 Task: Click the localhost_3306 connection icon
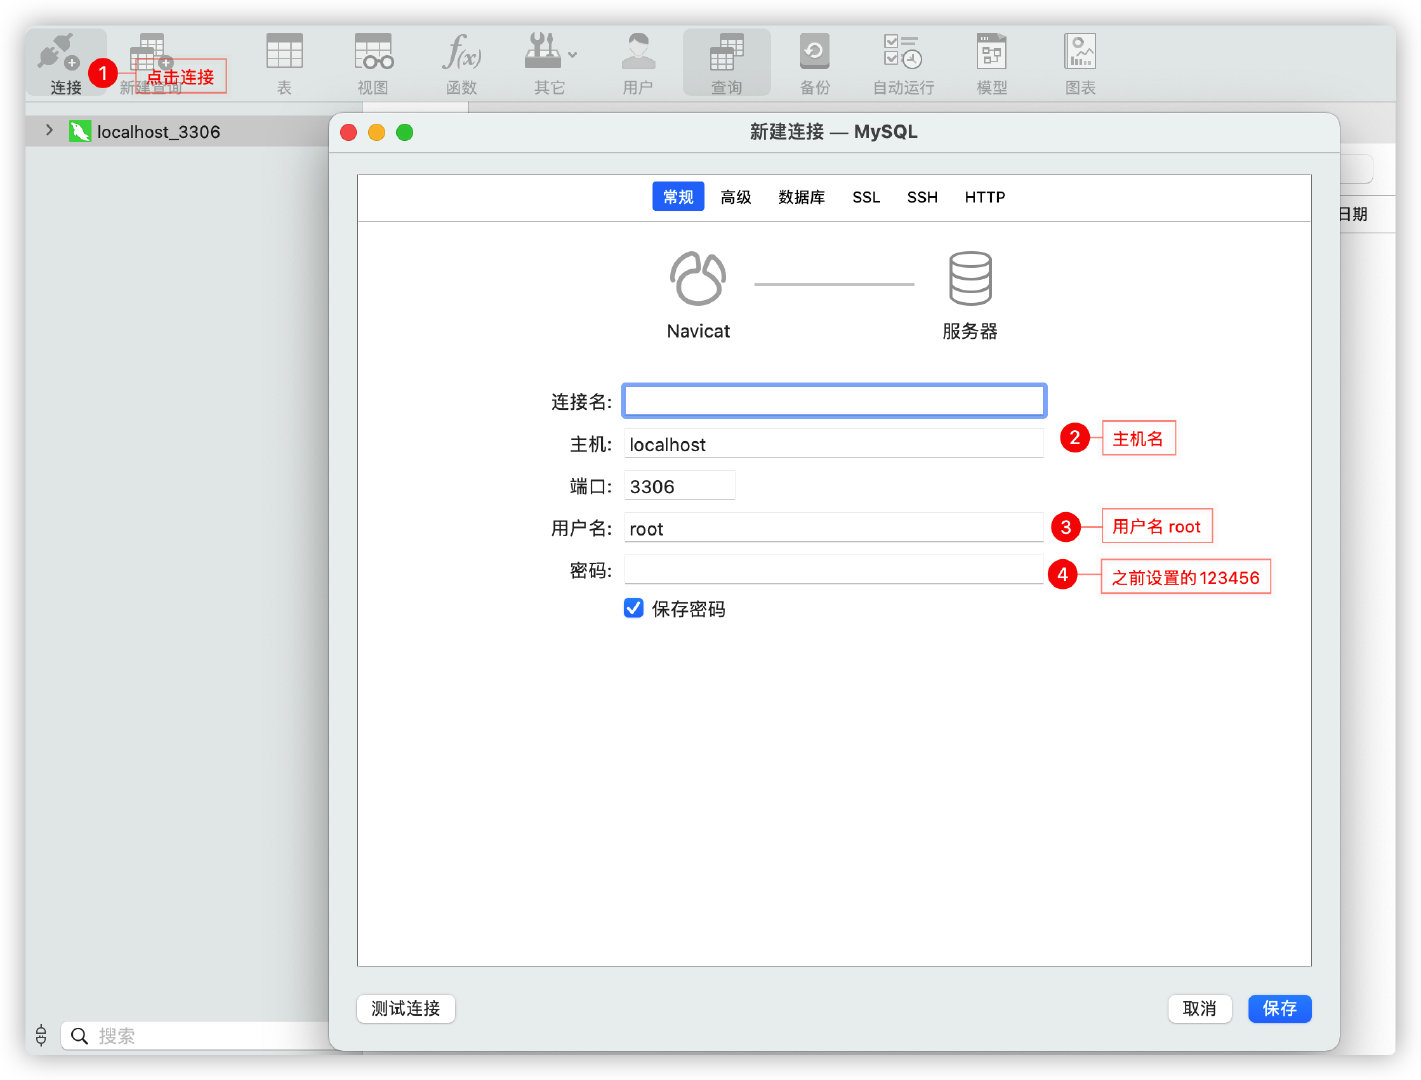[80, 131]
